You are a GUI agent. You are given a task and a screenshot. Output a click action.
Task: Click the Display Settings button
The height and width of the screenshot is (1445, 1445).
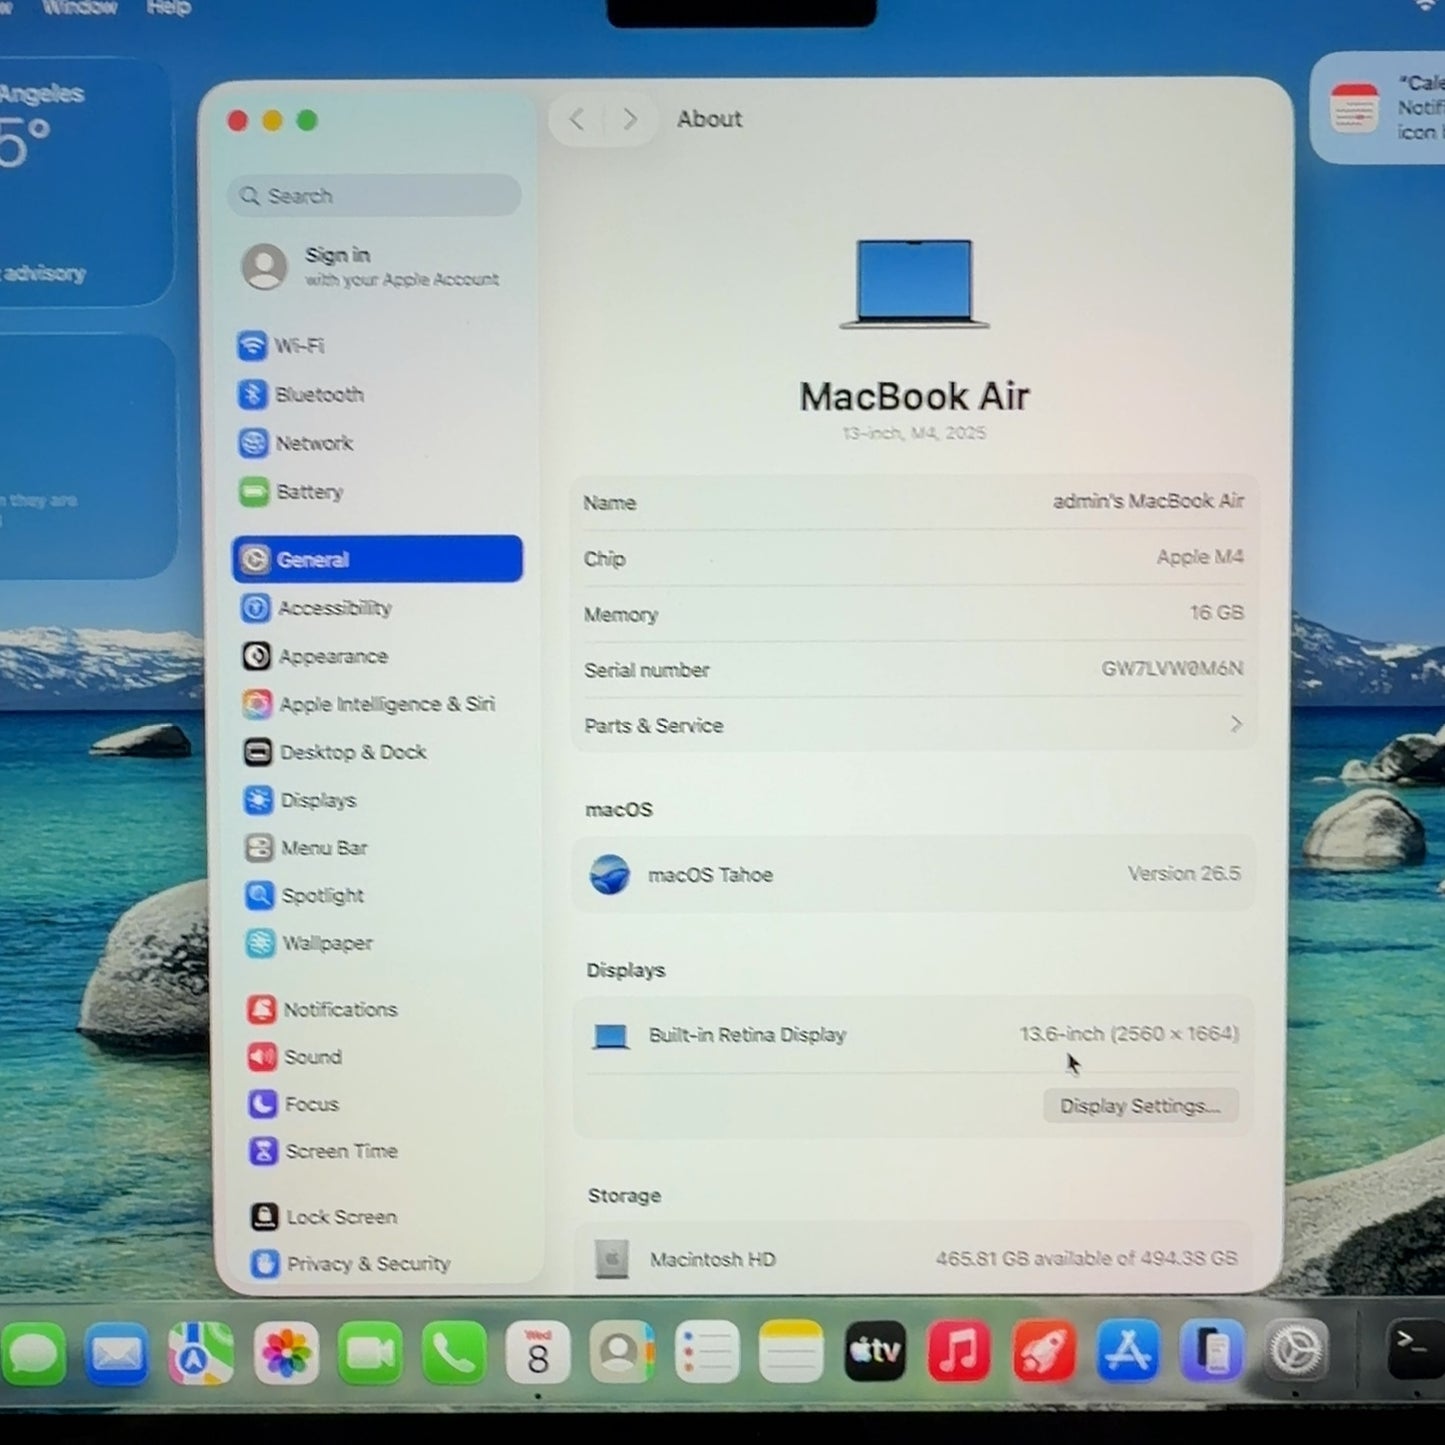1140,1106
